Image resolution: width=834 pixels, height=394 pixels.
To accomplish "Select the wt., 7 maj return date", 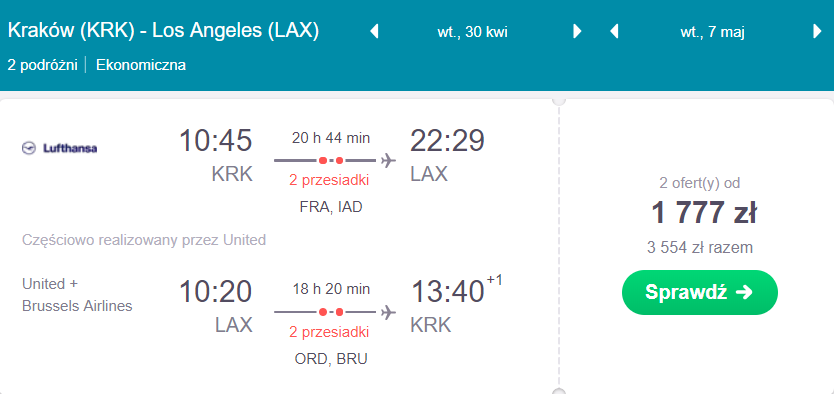I will point(712,32).
